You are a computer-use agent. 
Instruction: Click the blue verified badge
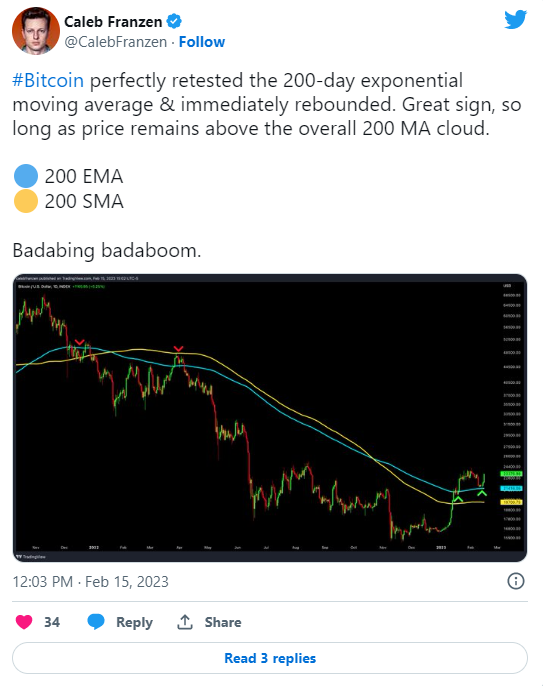point(174,21)
